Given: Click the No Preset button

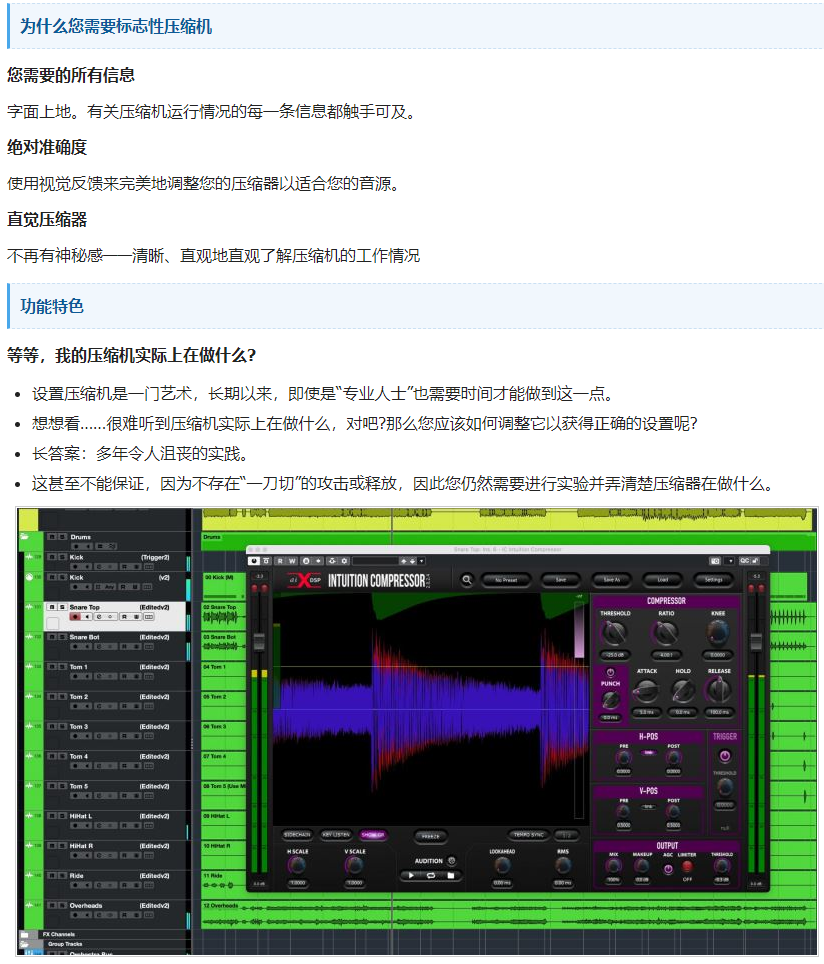Looking at the screenshot, I should click(506, 580).
